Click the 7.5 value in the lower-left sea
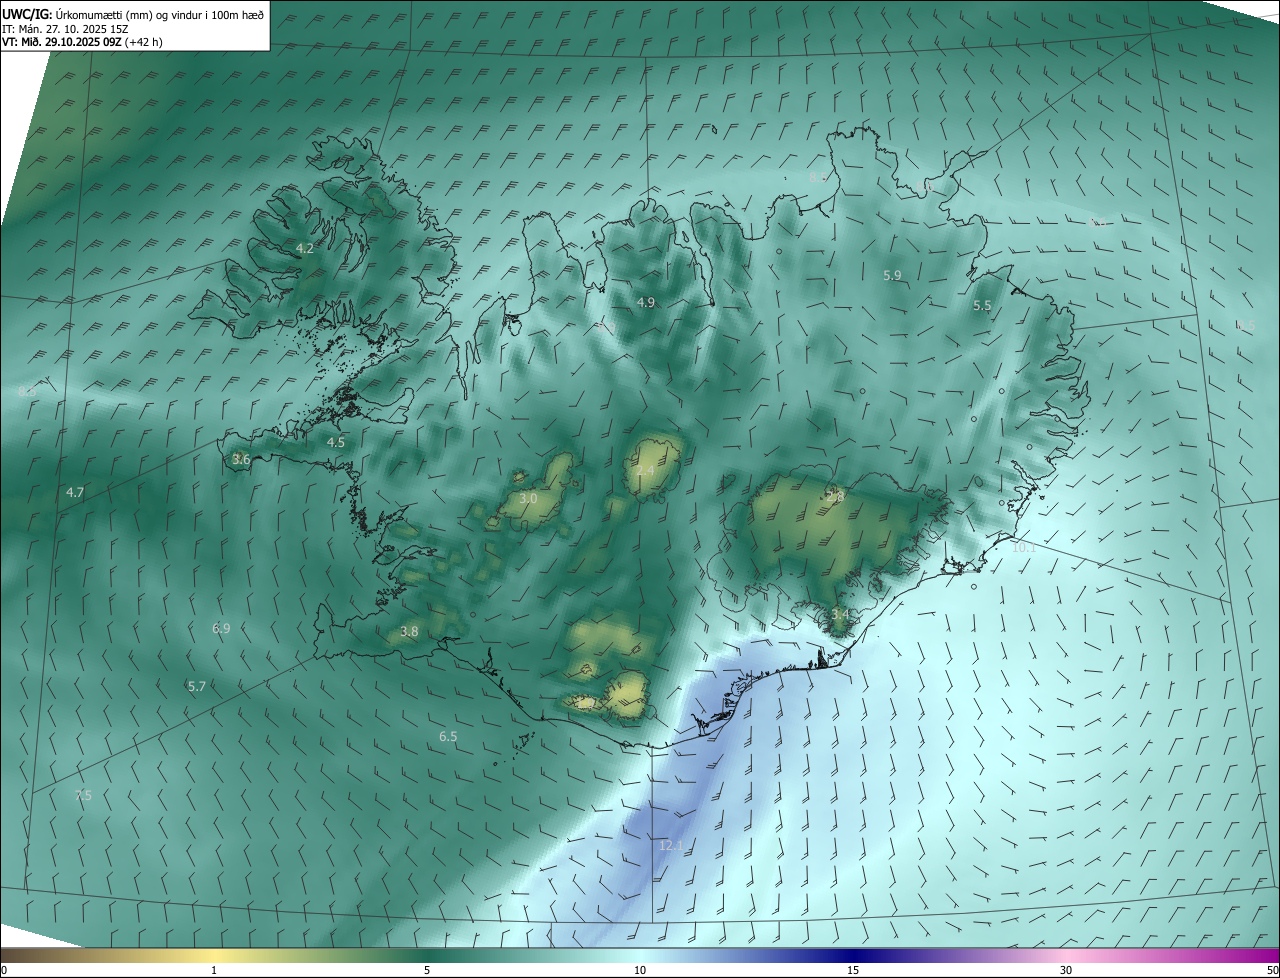 pos(83,795)
